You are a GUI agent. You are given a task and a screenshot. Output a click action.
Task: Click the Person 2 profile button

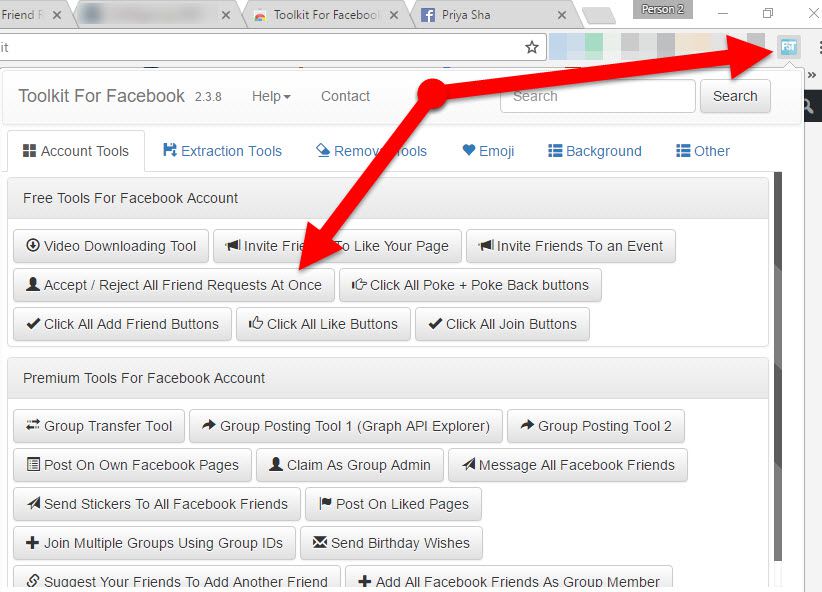pyautogui.click(x=663, y=9)
